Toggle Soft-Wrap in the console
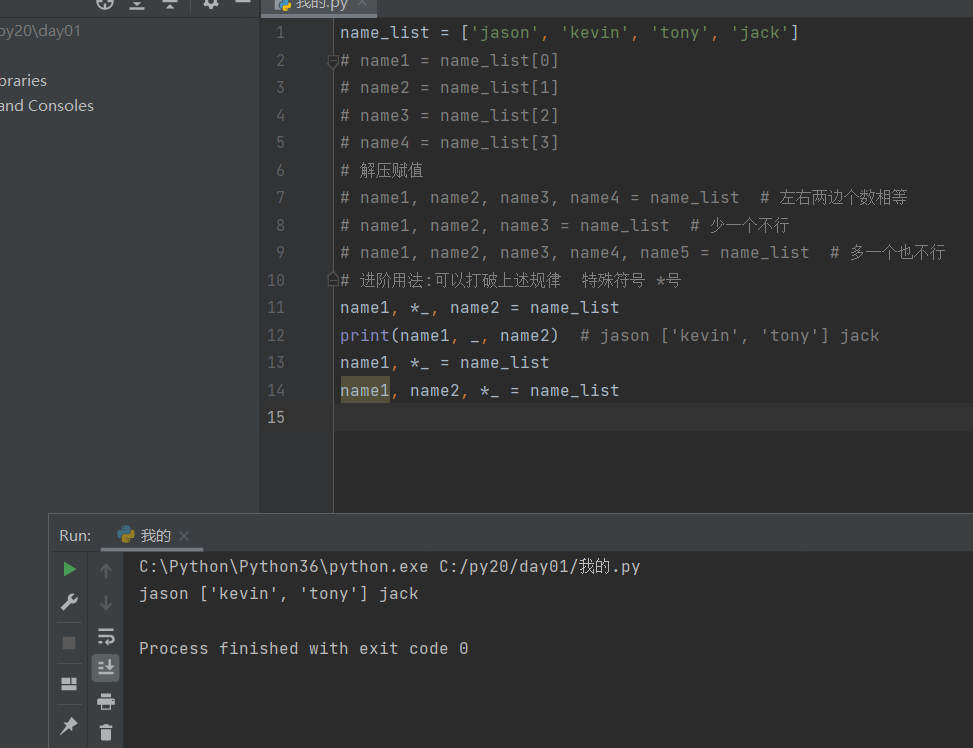This screenshot has height=748, width=973. coord(106,636)
